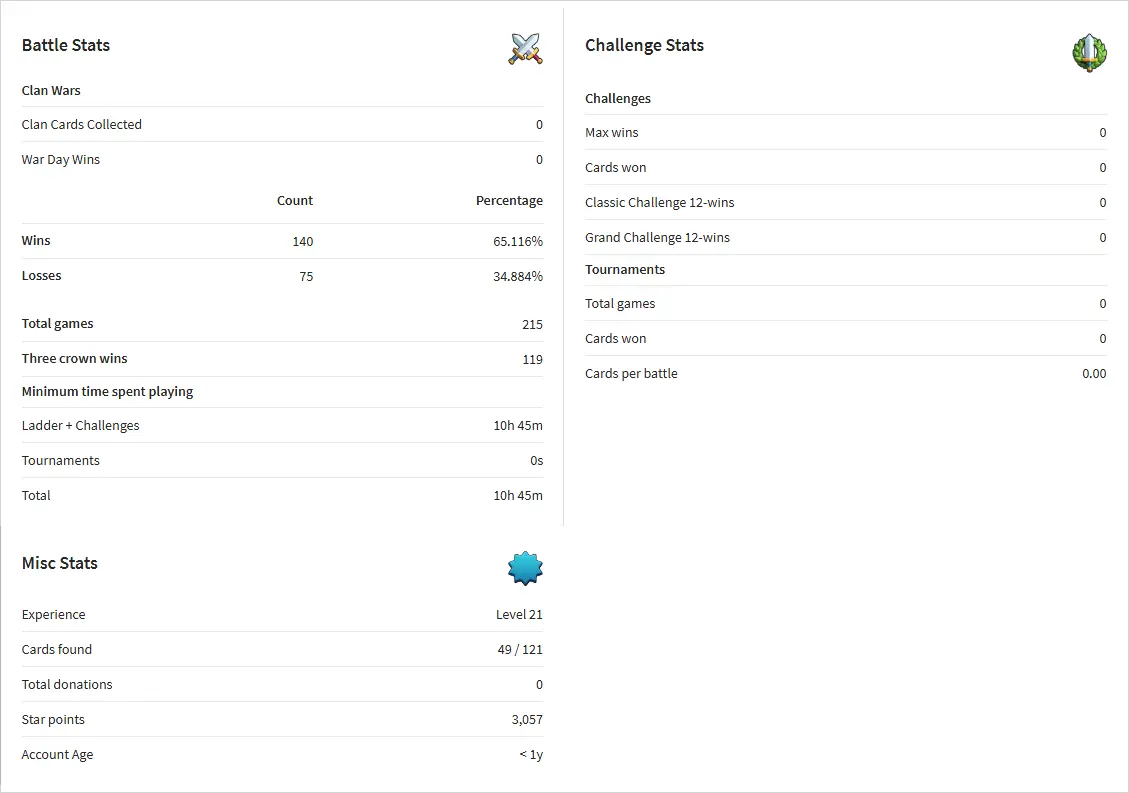This screenshot has height=793, width=1129.
Task: Select the Misc Stats heading
Action: [60, 563]
